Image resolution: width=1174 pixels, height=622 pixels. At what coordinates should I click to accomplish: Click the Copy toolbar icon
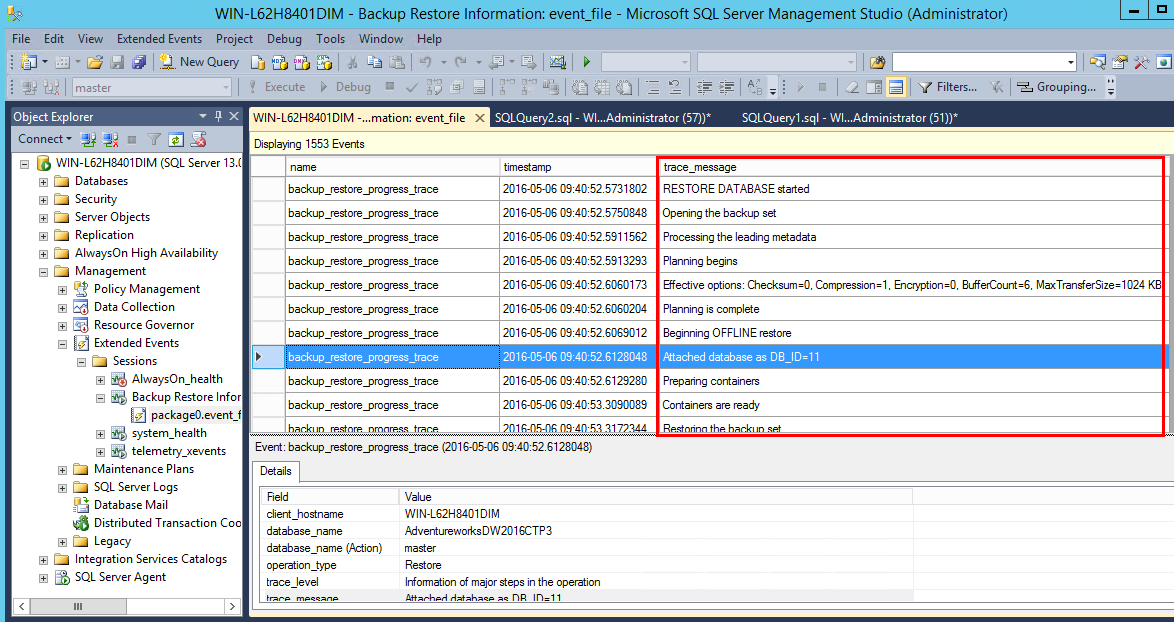coord(374,62)
